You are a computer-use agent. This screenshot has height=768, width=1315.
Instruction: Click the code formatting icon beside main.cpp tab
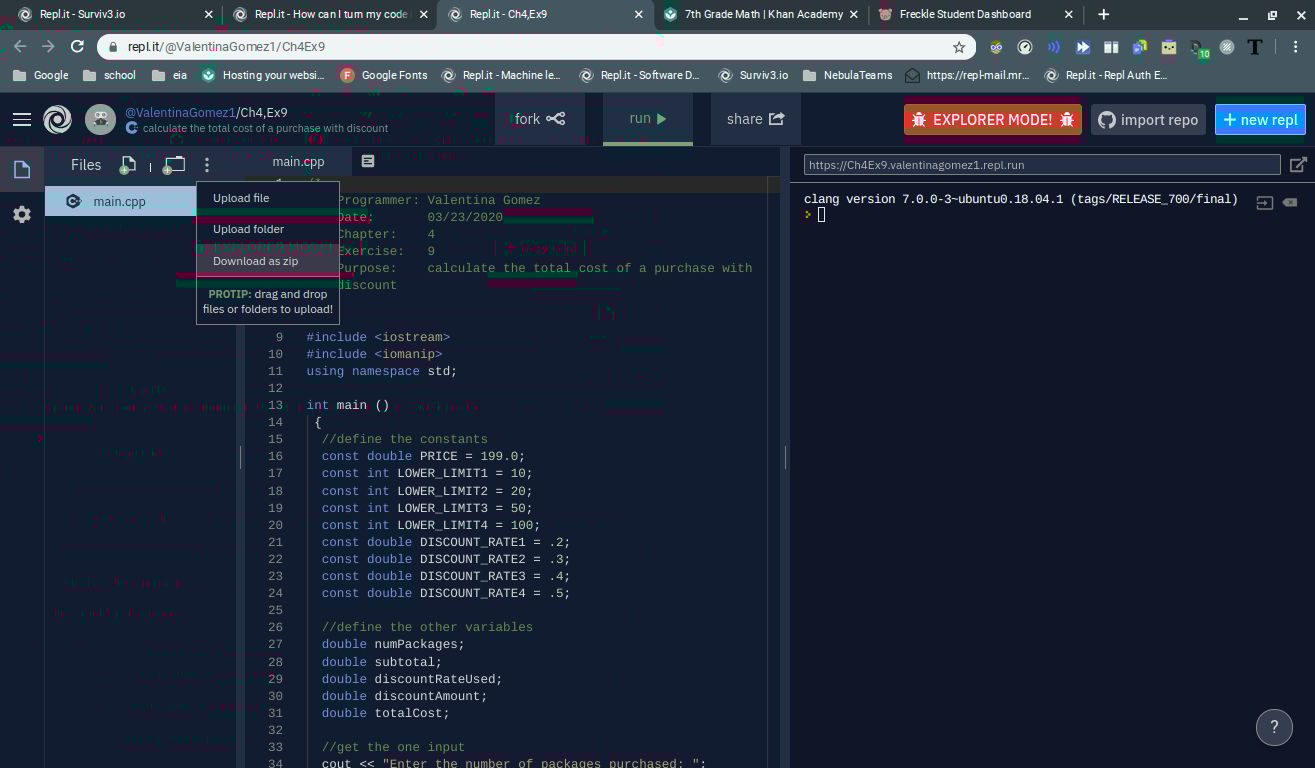pyautogui.click(x=368, y=161)
